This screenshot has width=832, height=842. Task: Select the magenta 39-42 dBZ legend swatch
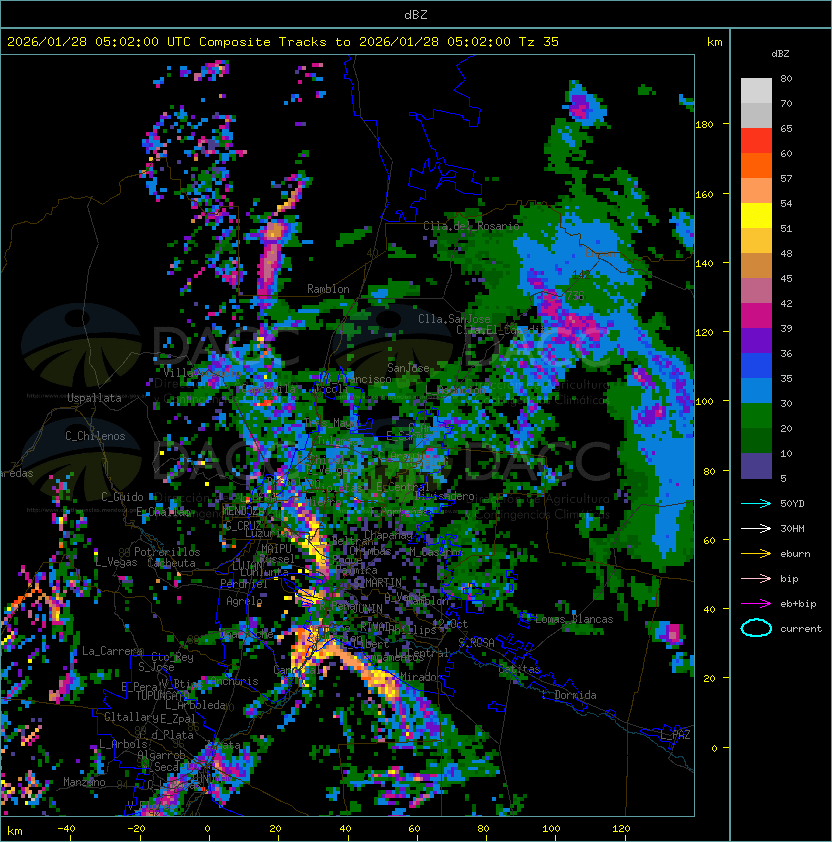(756, 316)
